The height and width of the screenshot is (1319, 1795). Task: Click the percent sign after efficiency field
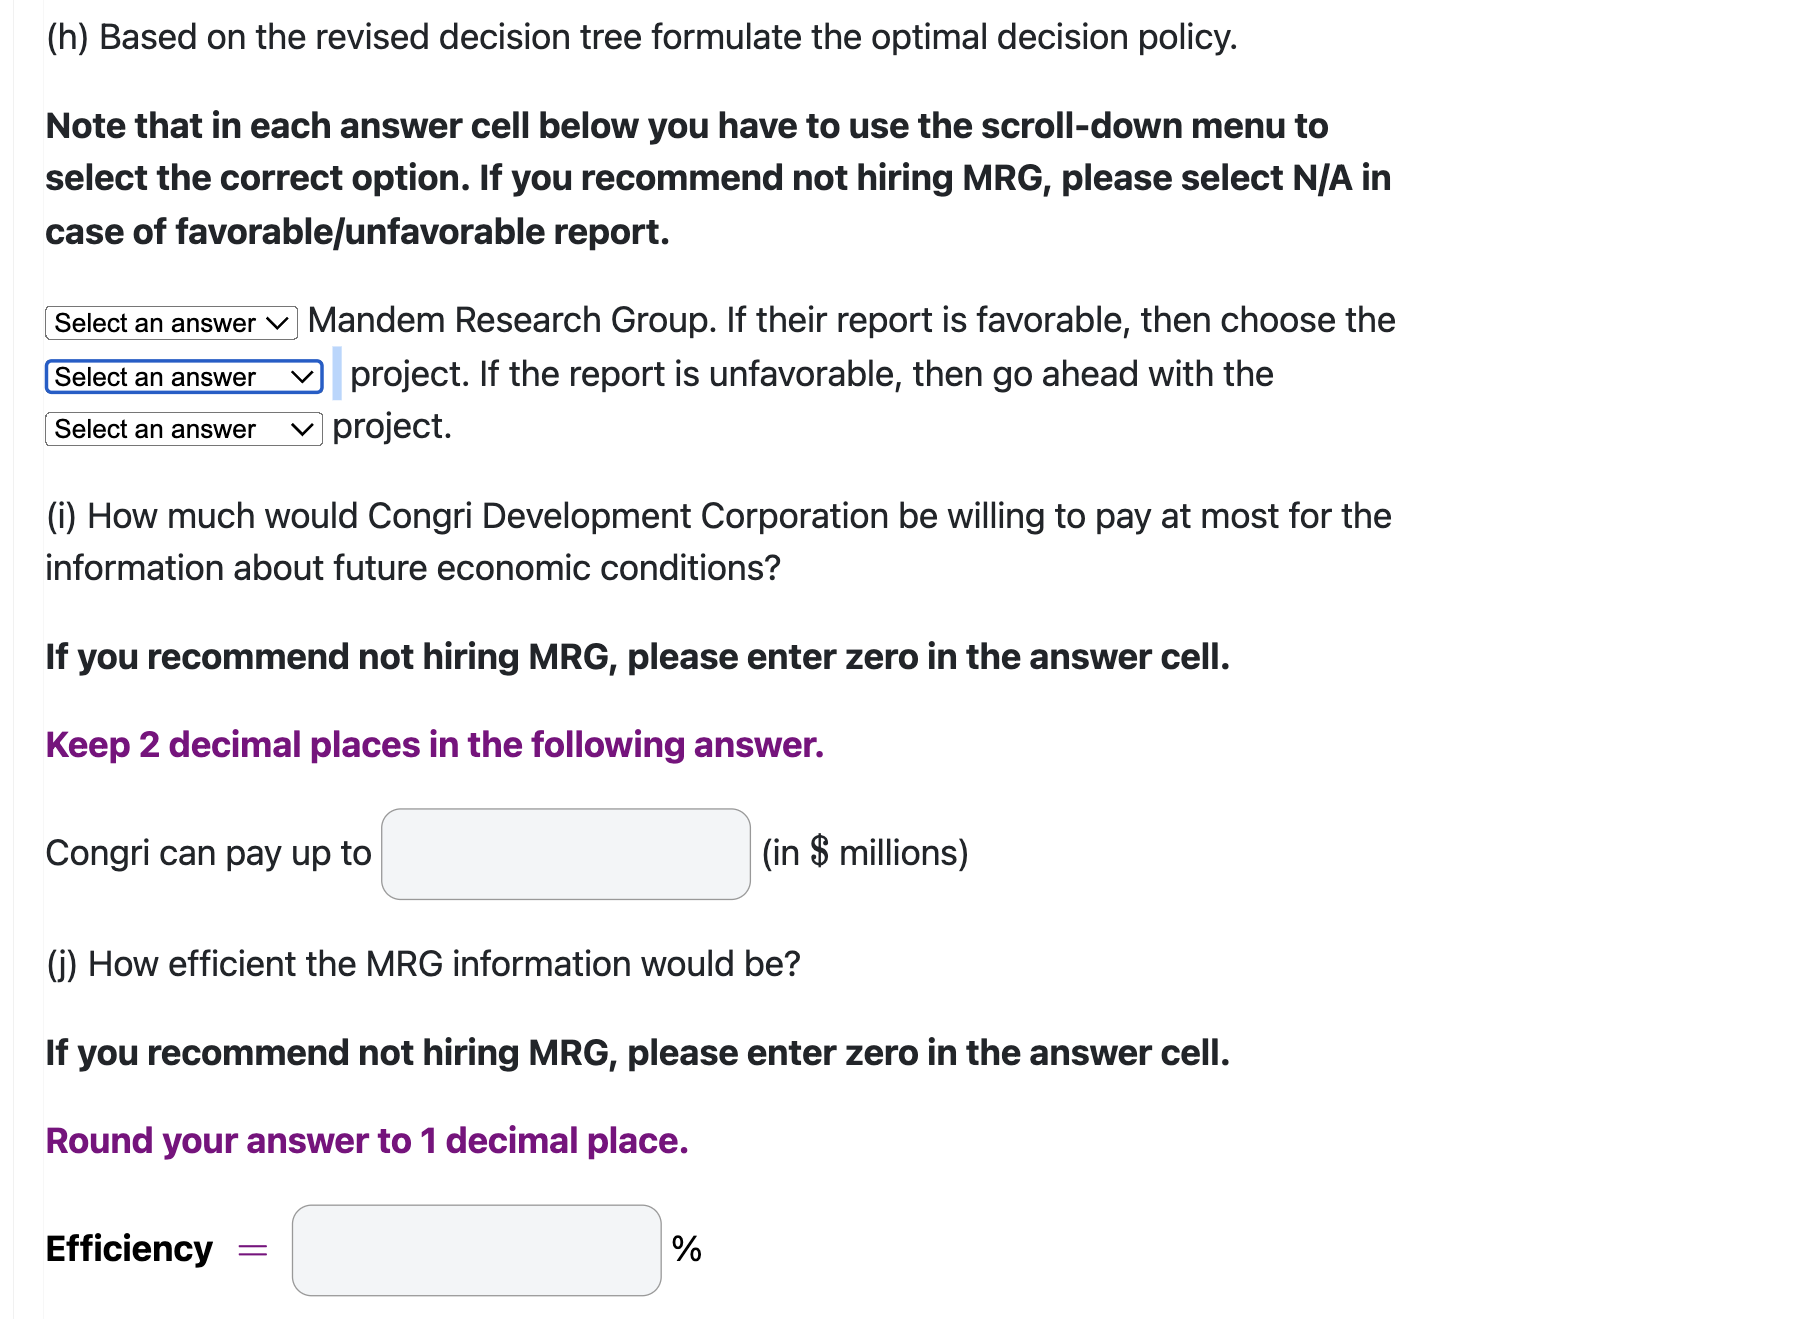coord(687,1249)
